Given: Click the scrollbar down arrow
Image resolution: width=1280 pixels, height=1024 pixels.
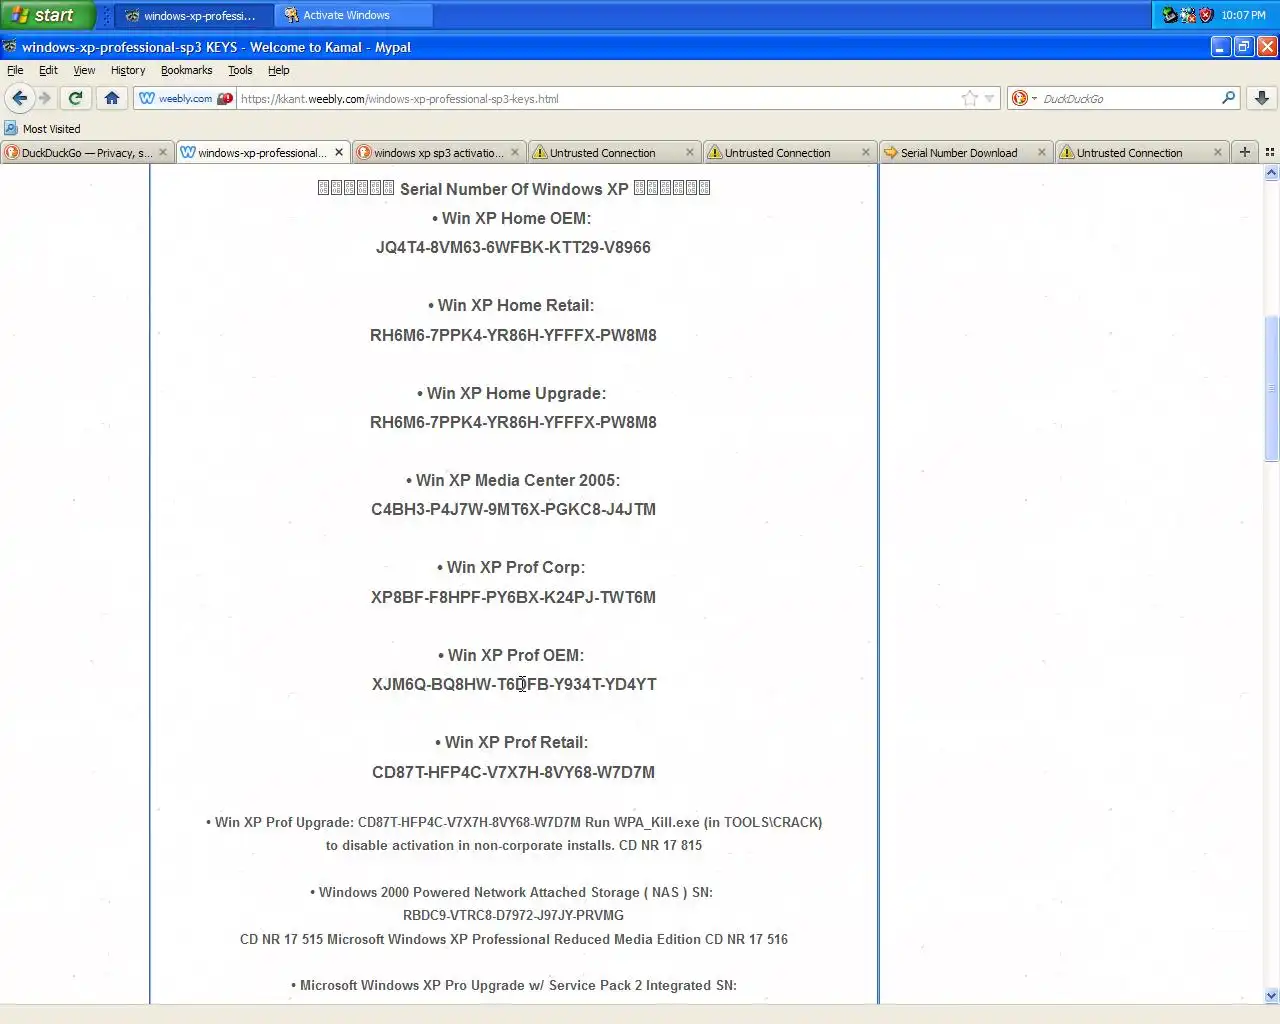Looking at the screenshot, I should 1271,995.
